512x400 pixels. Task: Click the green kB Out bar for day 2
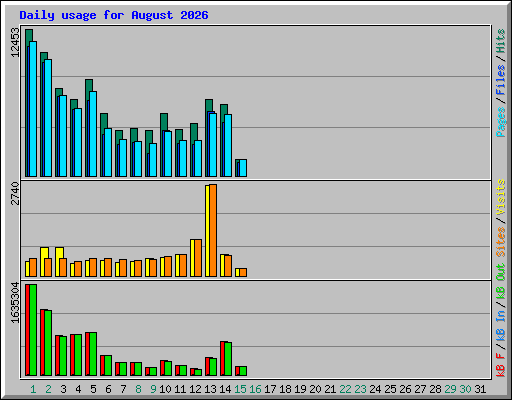pyautogui.click(x=48, y=343)
